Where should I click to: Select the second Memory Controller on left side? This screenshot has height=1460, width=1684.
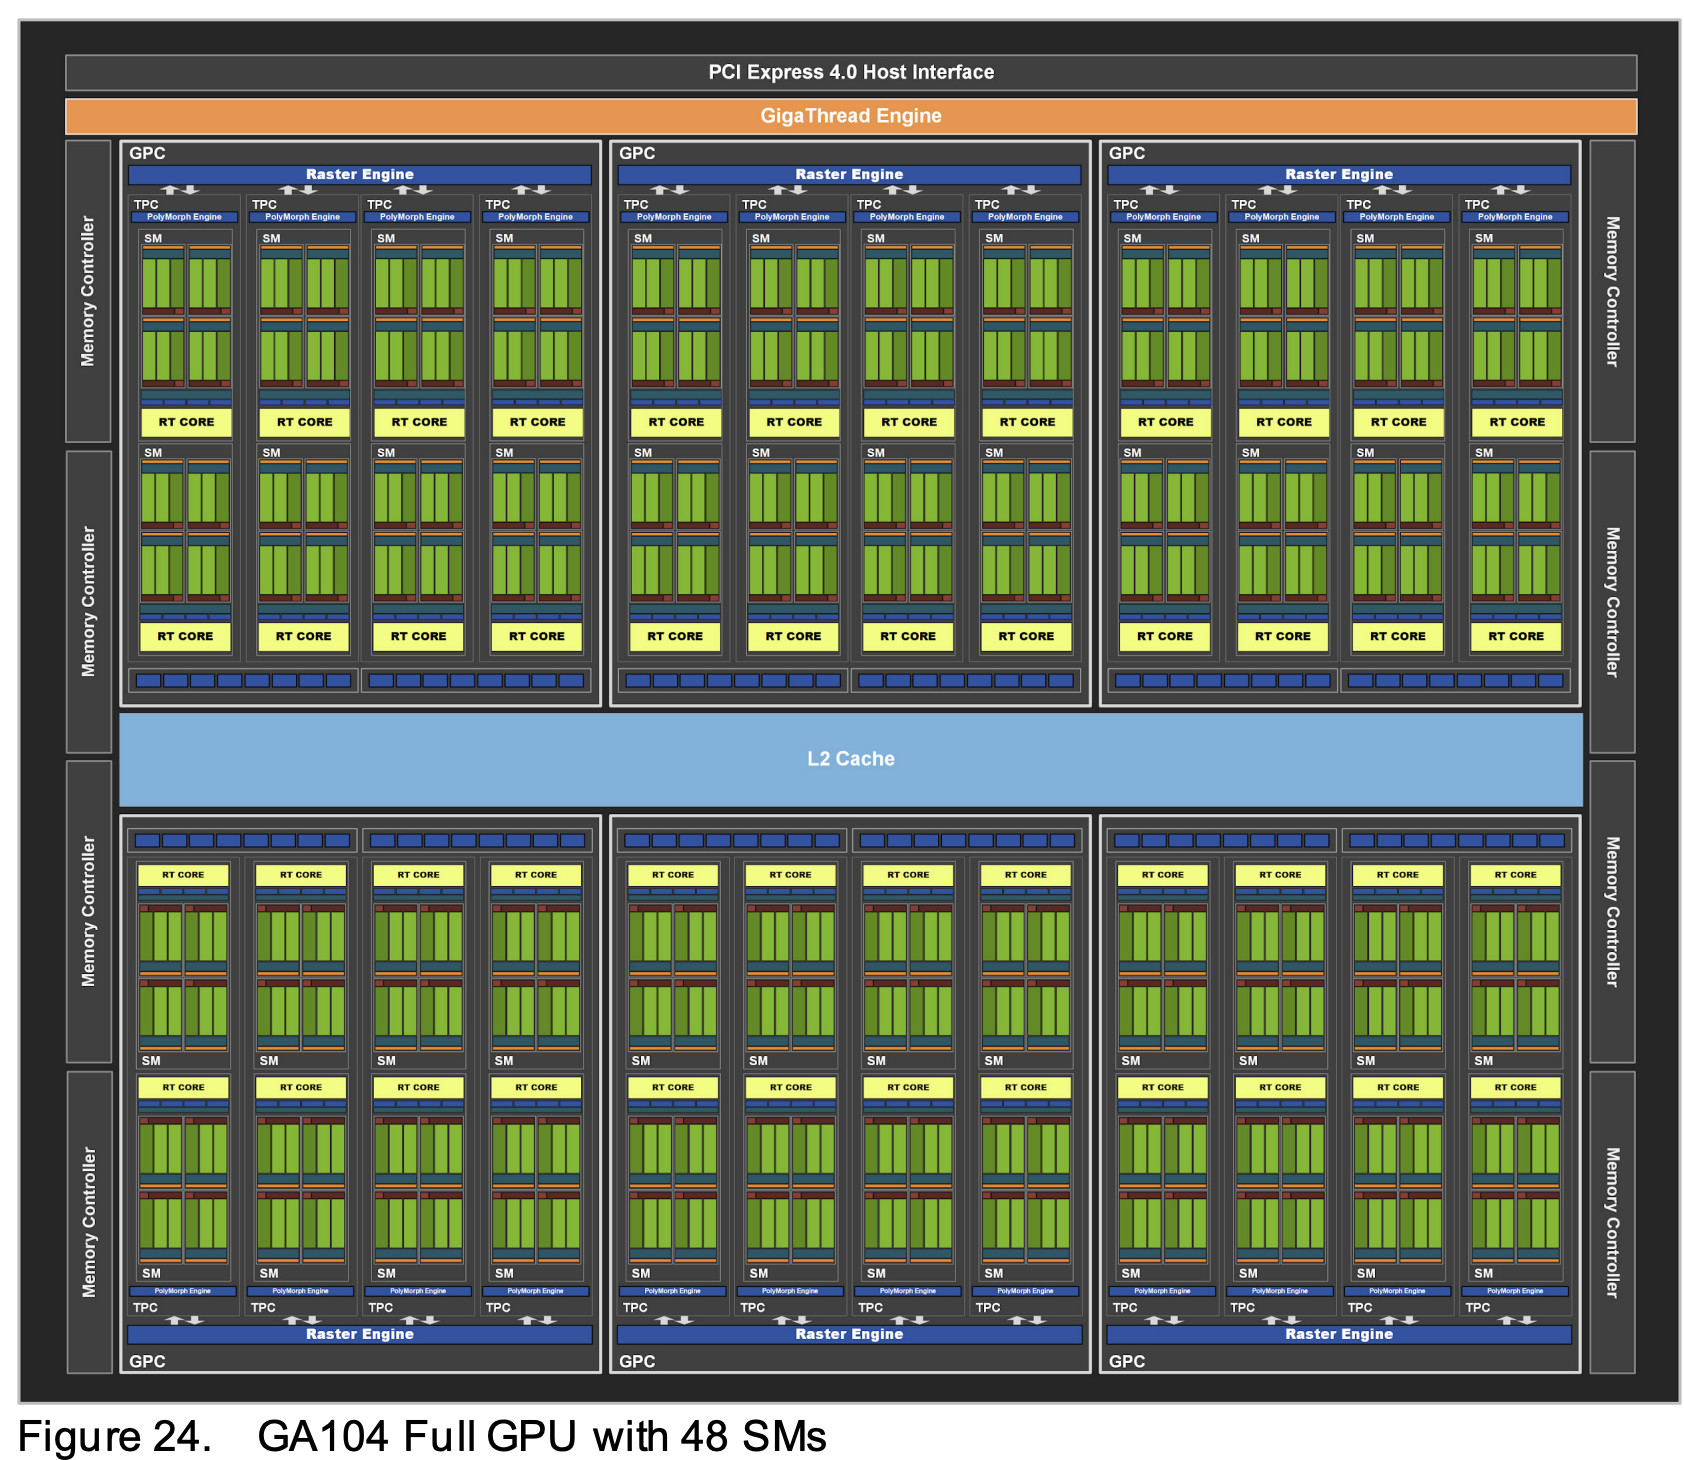click(88, 602)
